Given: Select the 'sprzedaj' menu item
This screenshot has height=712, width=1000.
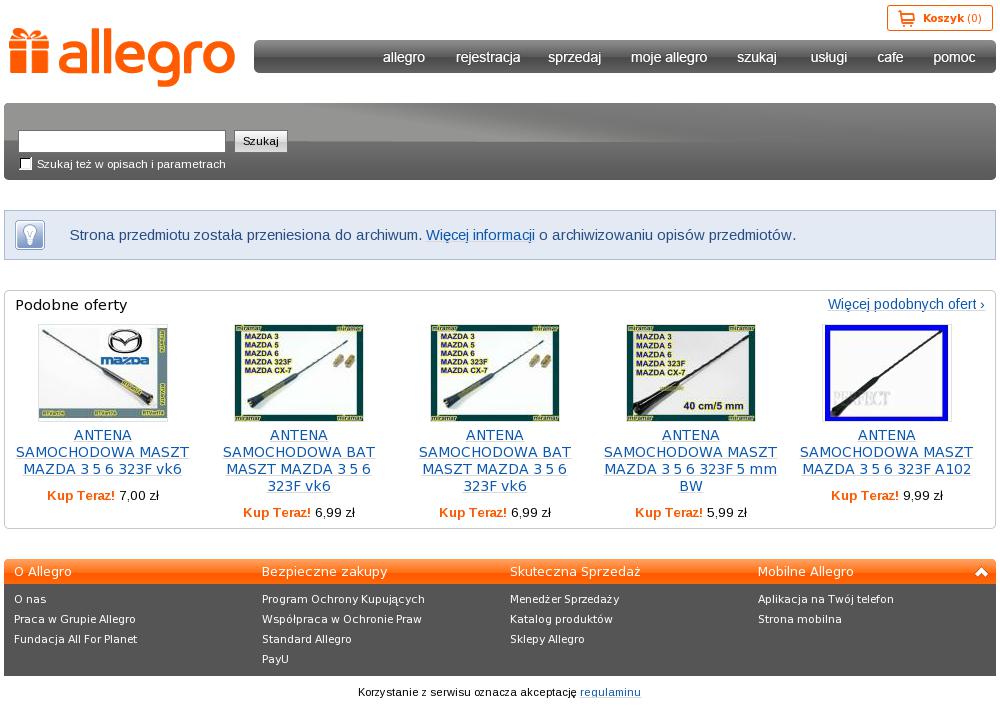Looking at the screenshot, I should (x=575, y=57).
